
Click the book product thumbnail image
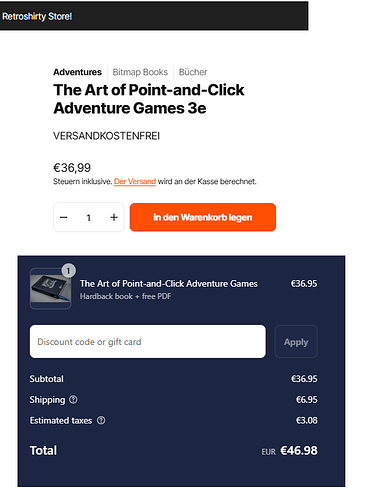50,289
